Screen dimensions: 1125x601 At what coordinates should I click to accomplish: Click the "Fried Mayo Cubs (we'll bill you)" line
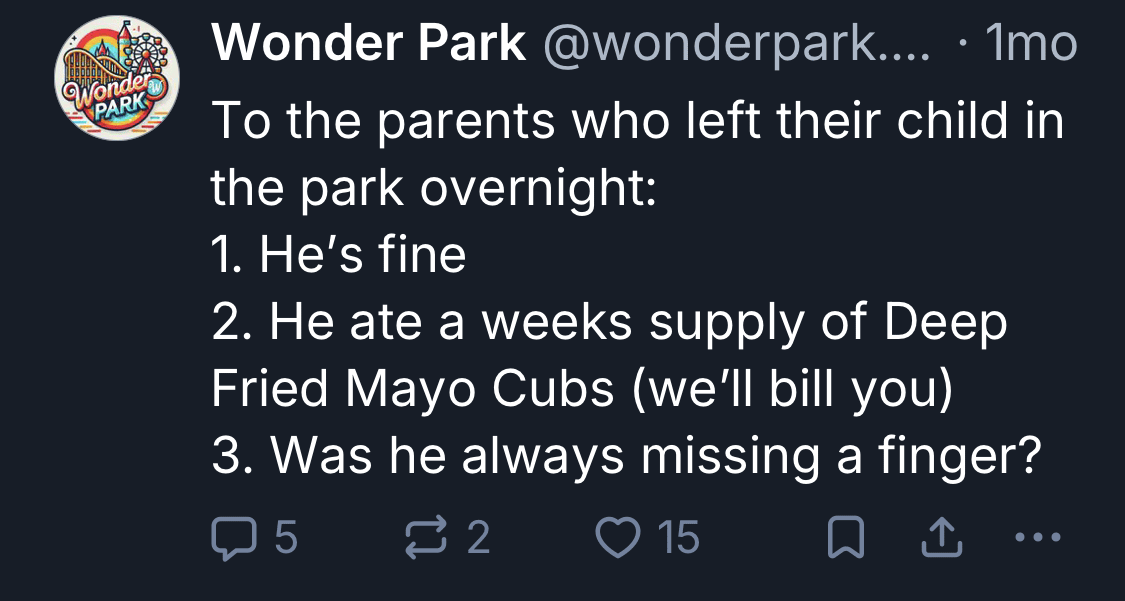(579, 390)
